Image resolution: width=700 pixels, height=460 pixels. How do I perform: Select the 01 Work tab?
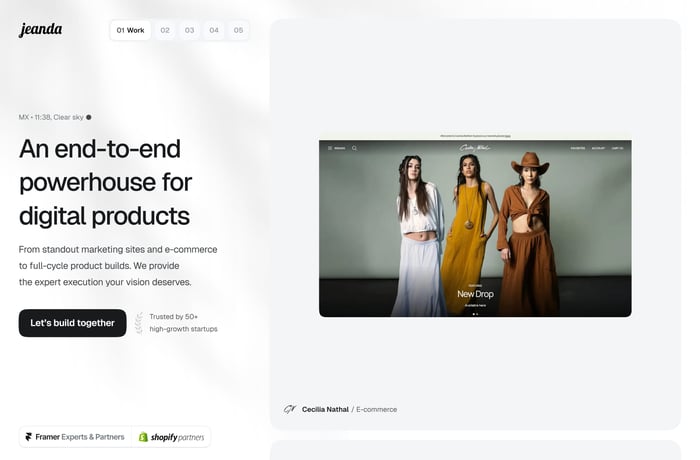coord(130,30)
